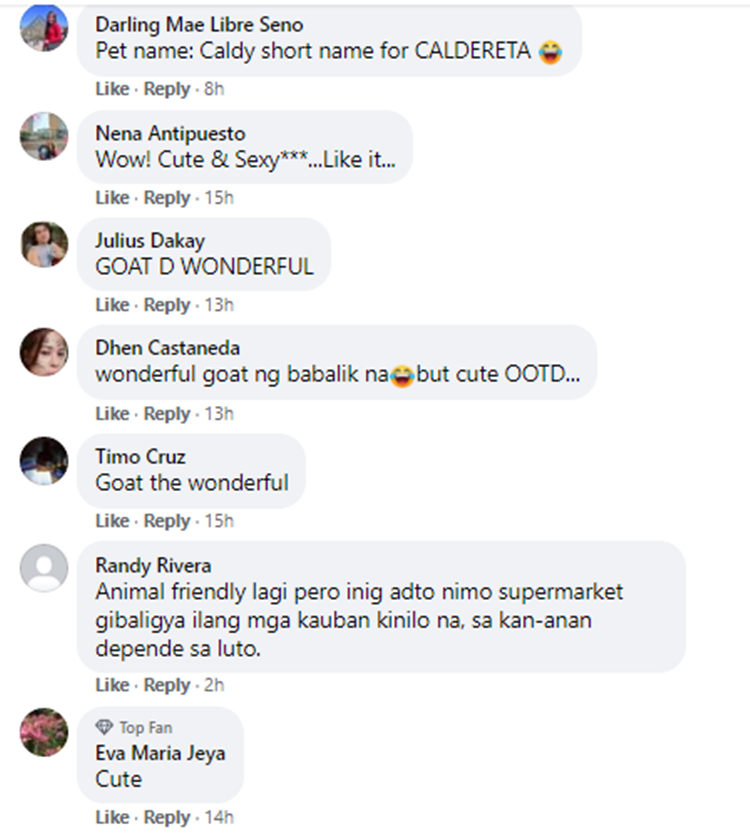Like Timo Cruz's comment
Screen dimensions: 750x834
click(x=112, y=521)
